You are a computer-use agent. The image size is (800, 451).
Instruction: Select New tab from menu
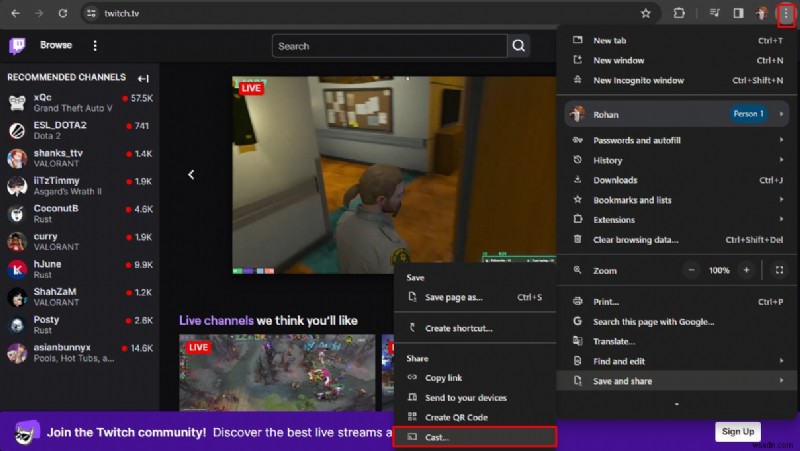[x=678, y=40]
